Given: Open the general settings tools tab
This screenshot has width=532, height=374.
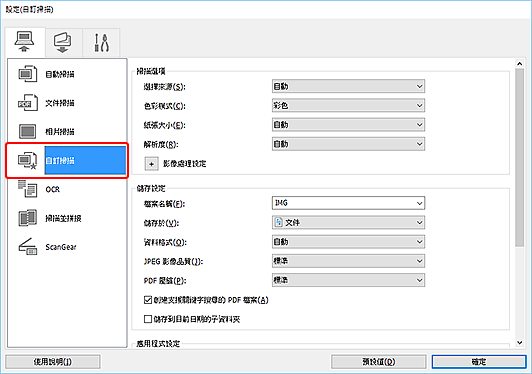Looking at the screenshot, I should click(101, 43).
